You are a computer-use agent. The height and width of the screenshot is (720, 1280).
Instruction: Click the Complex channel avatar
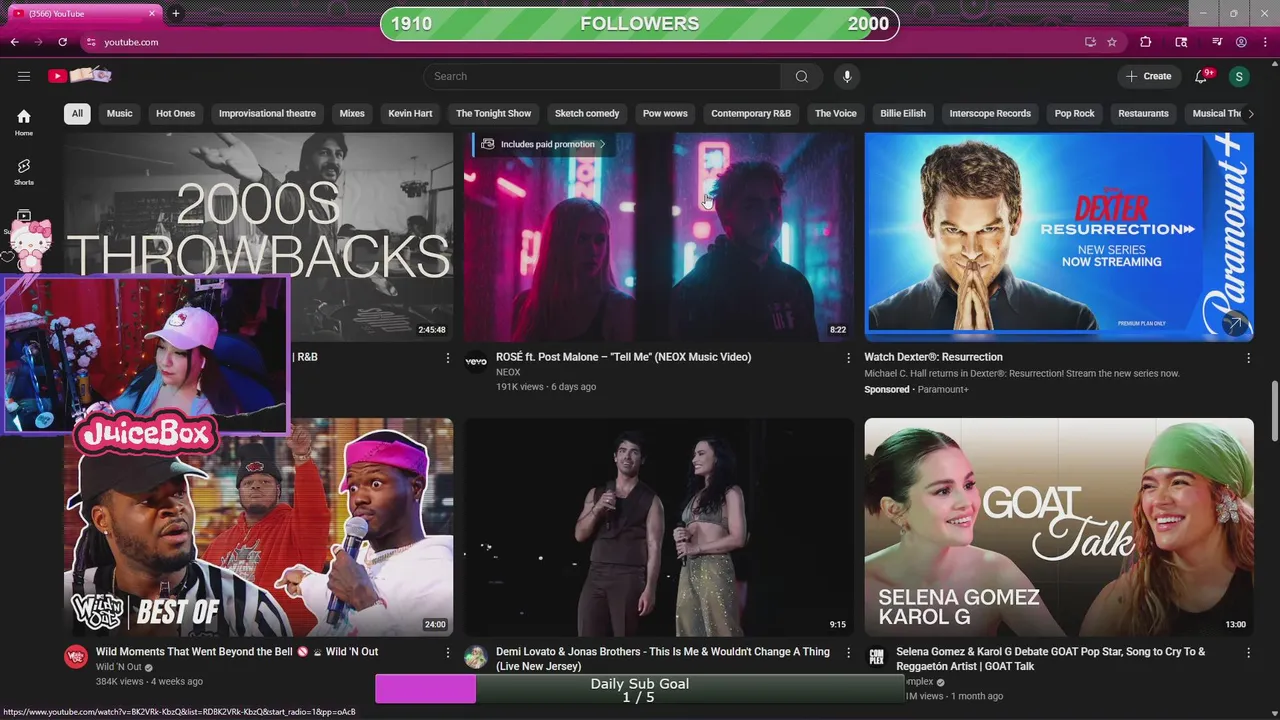(x=876, y=657)
